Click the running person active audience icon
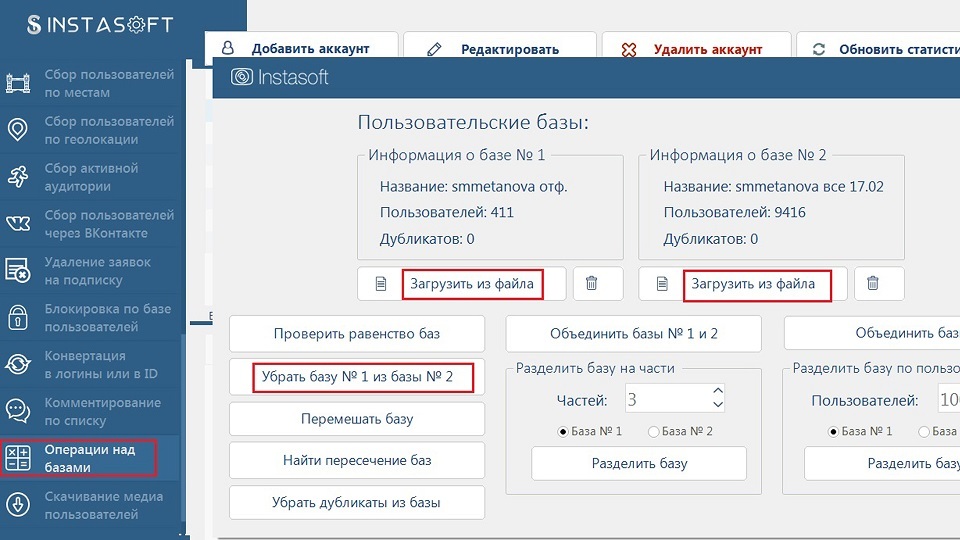 [x=18, y=177]
